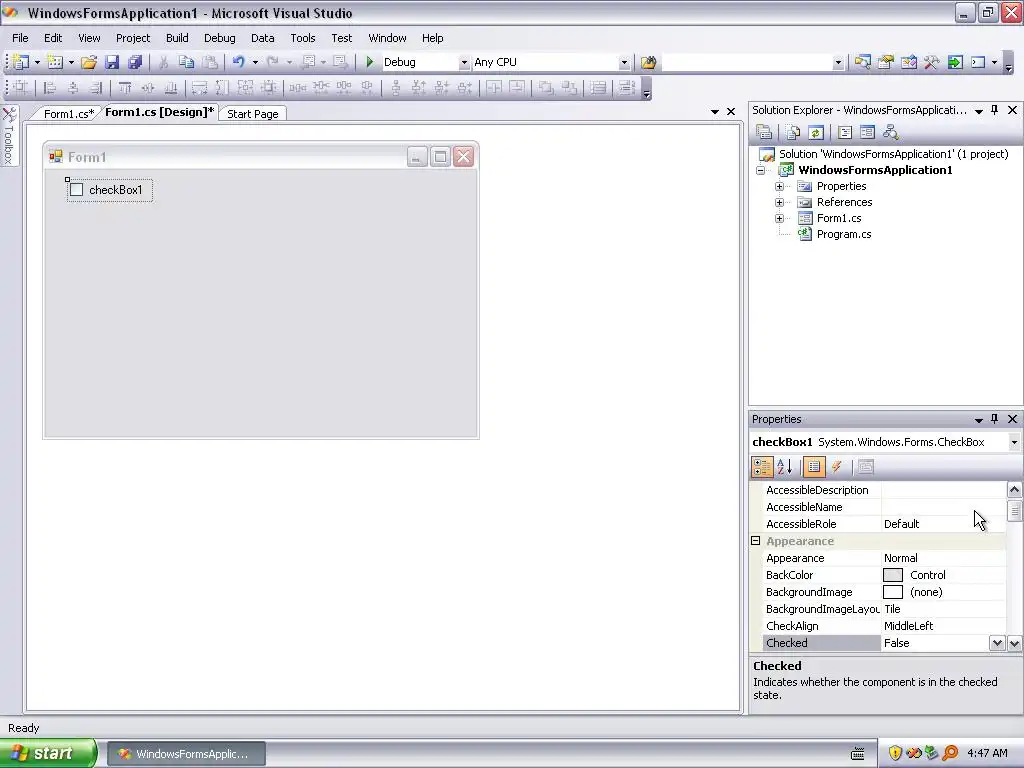The width and height of the screenshot is (1024, 768).
Task: Click View Designer icon in Solution Explorer
Action: 867,133
